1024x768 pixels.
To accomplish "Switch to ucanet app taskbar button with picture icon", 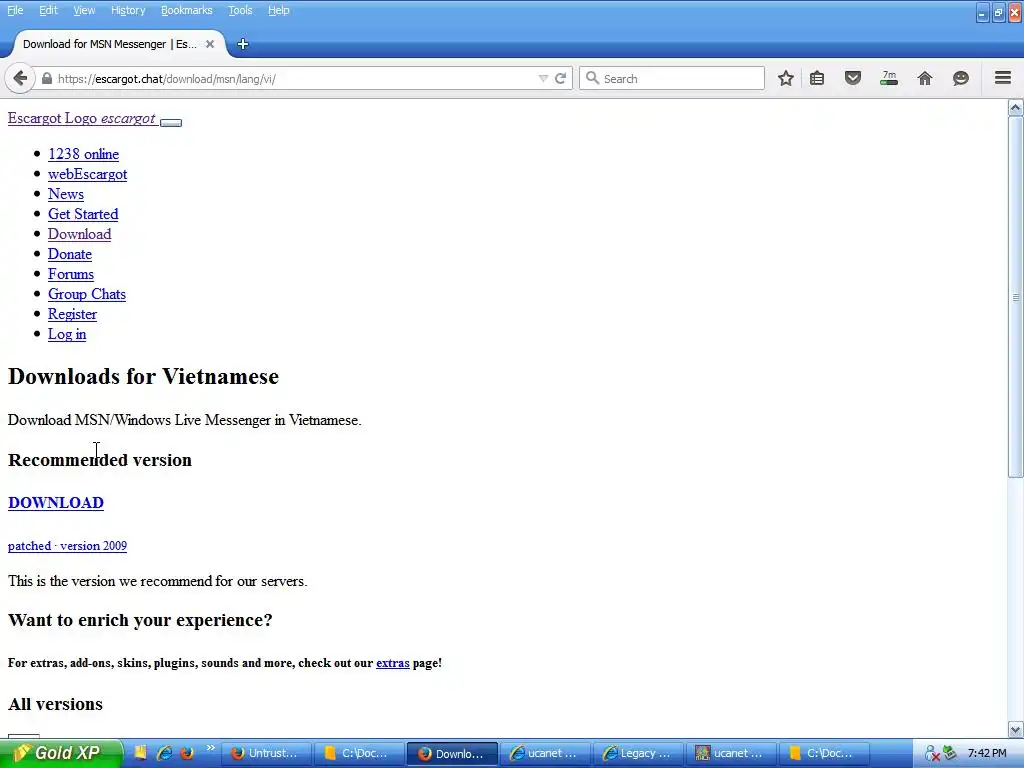I will [731, 753].
